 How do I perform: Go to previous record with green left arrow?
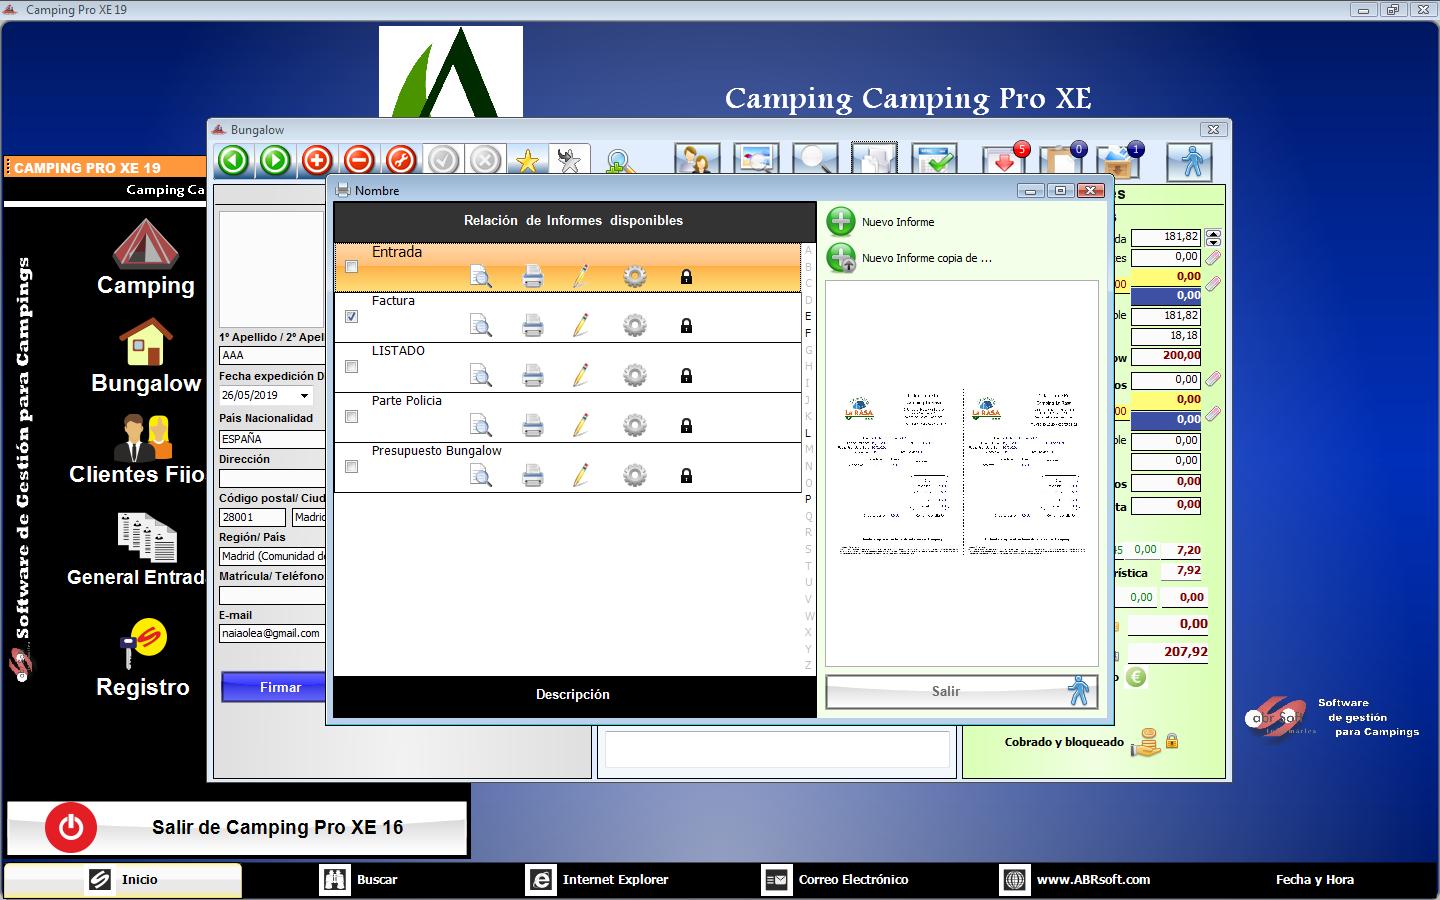pos(234,160)
